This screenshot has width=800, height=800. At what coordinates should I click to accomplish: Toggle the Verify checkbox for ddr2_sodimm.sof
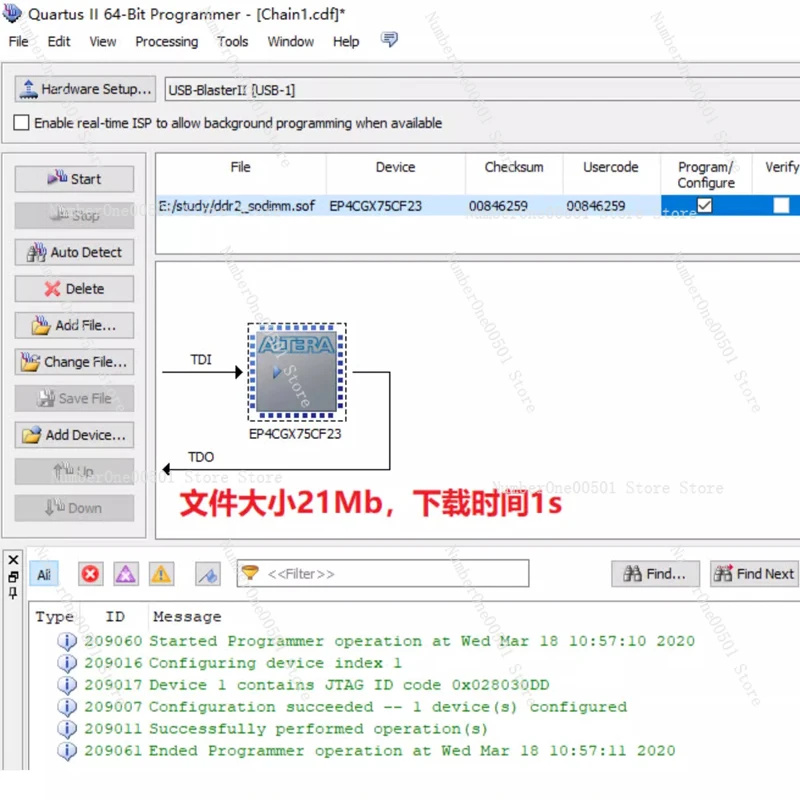point(781,205)
